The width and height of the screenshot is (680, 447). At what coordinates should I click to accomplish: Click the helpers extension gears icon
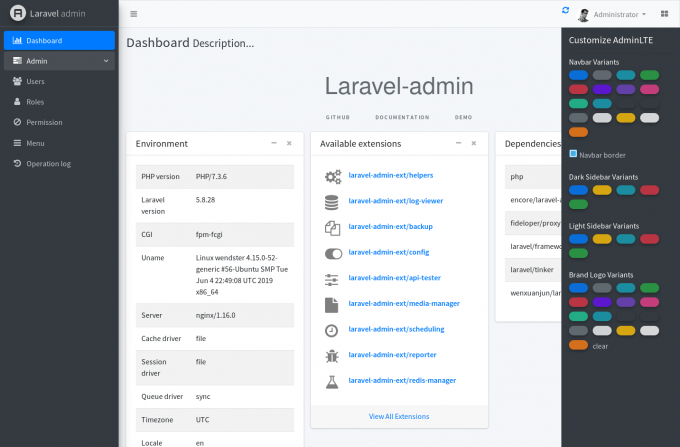333,176
